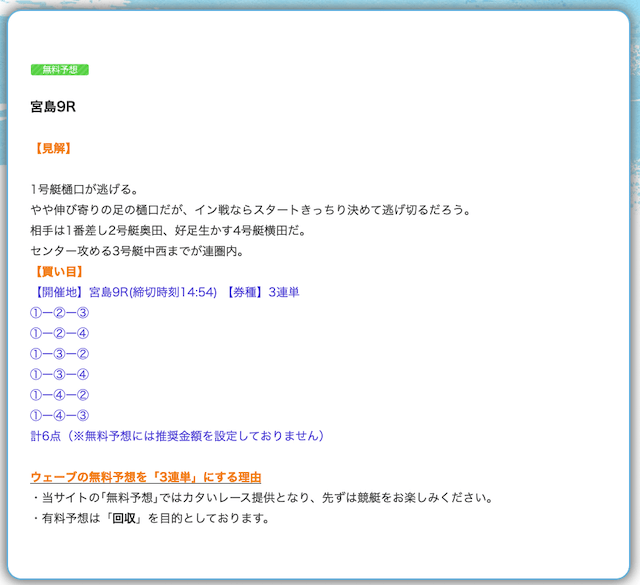640x585 pixels.
Task: Click the bet combination ①ー③ー②
Action: [60, 354]
